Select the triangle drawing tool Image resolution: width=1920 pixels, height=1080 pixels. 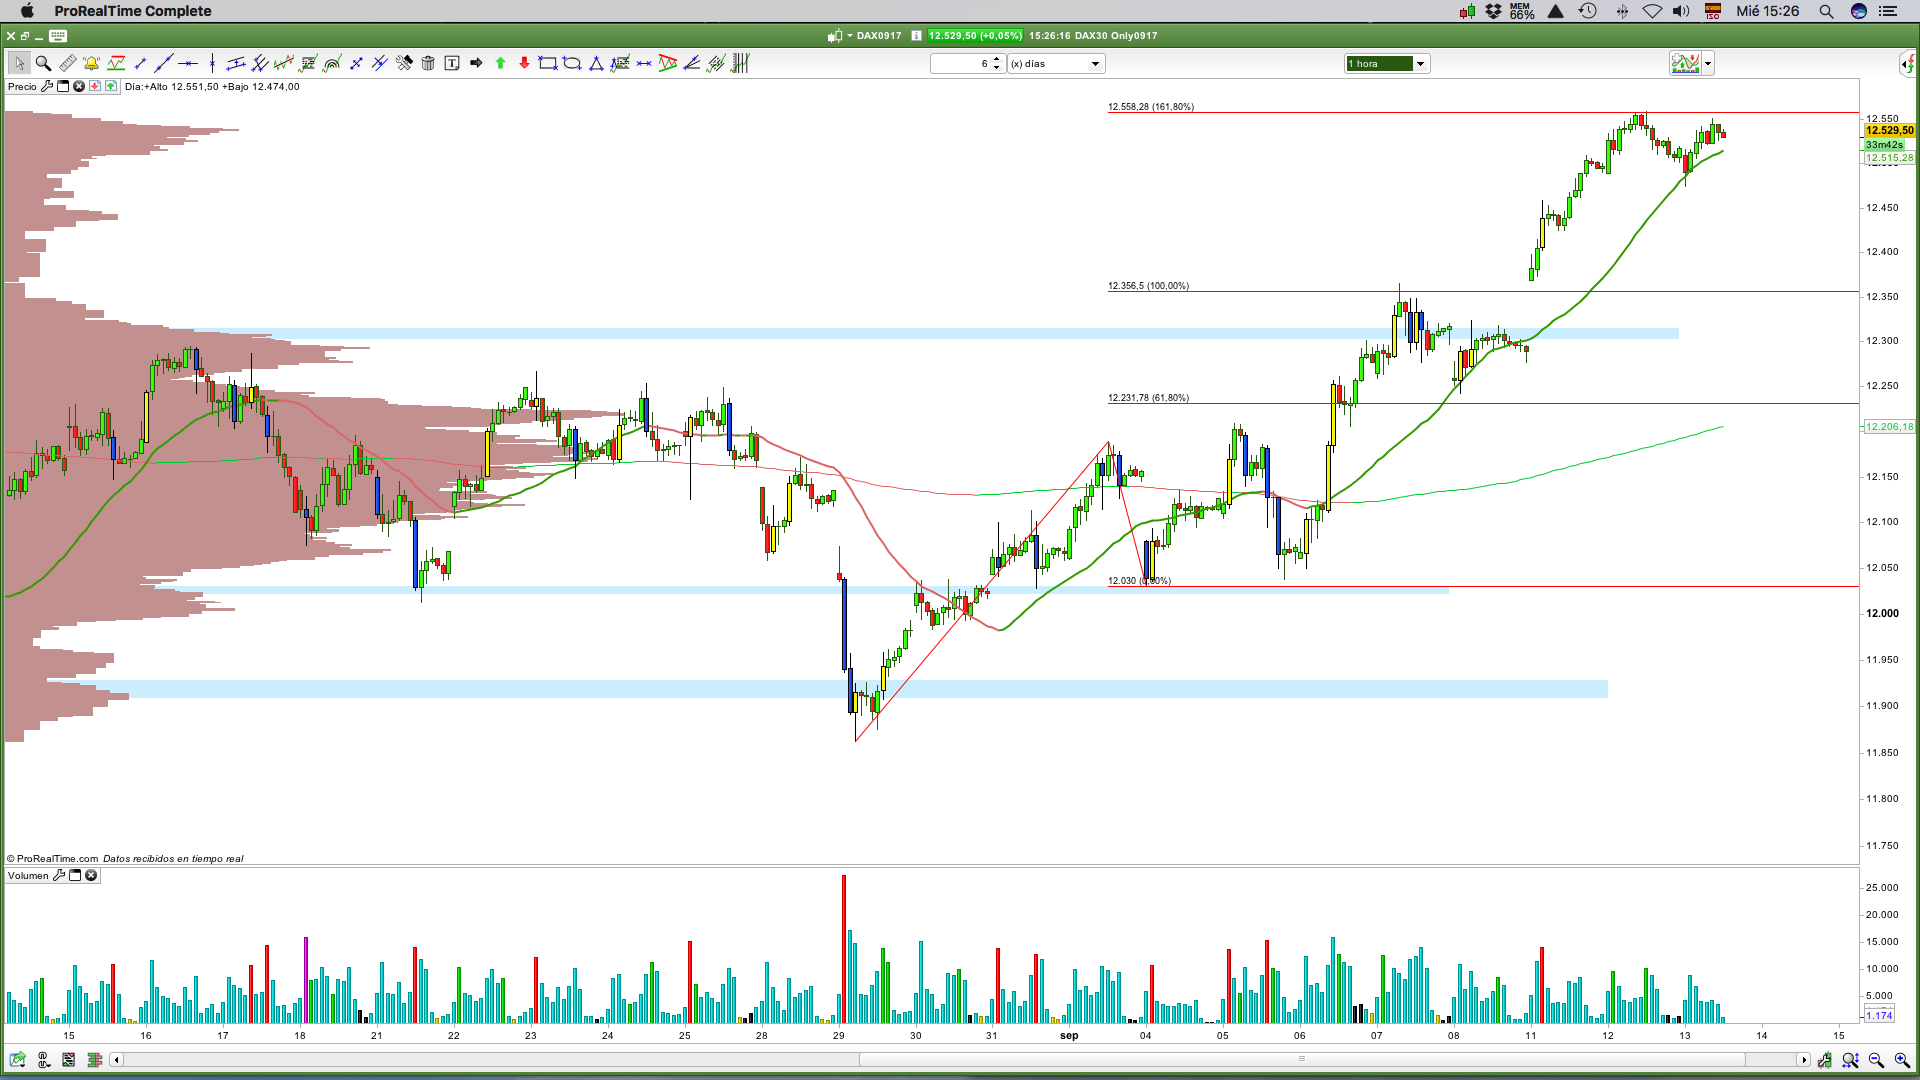click(596, 63)
